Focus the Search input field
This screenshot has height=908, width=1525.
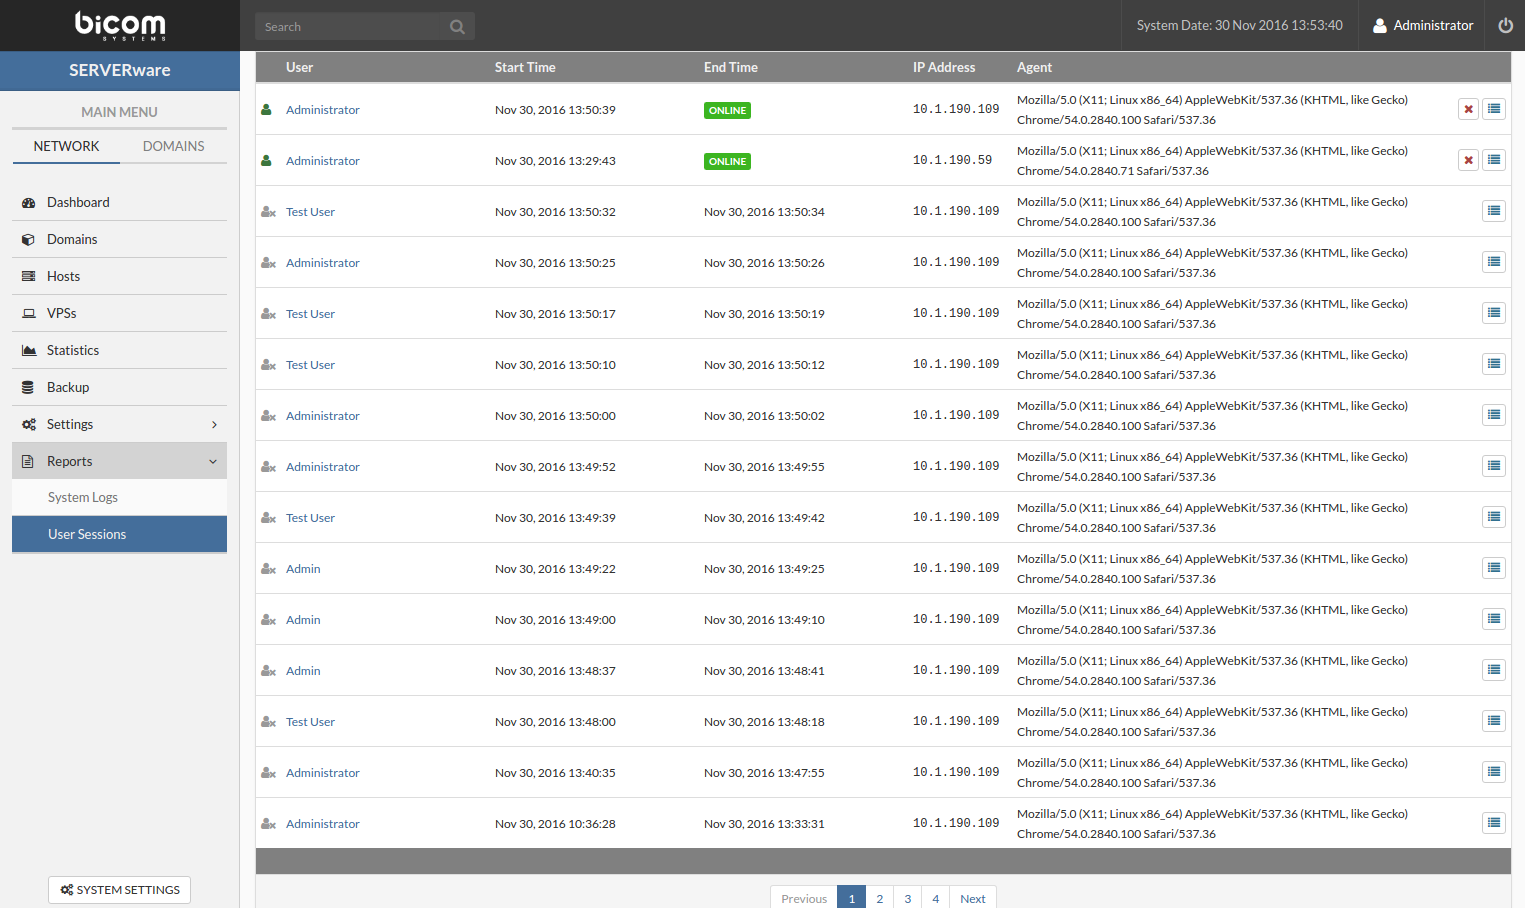(350, 27)
